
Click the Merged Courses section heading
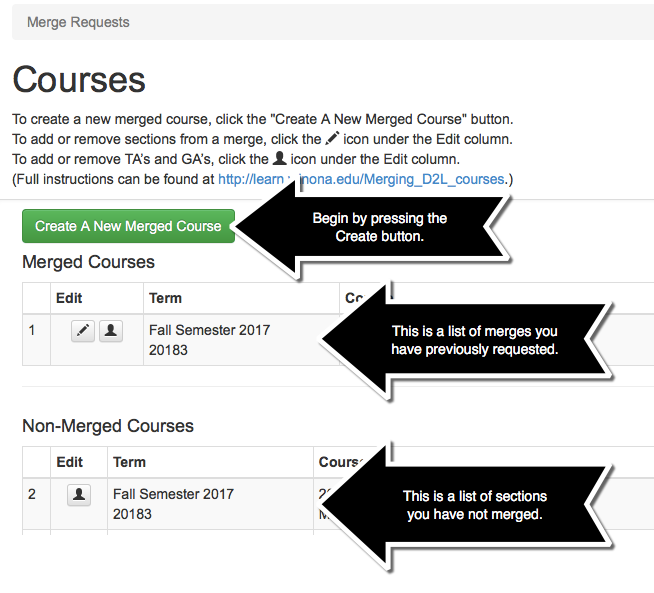88,262
